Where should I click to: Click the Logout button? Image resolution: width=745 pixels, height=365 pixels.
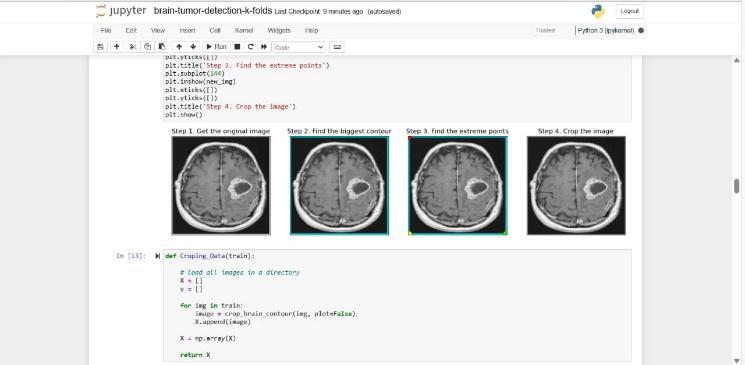pos(630,11)
